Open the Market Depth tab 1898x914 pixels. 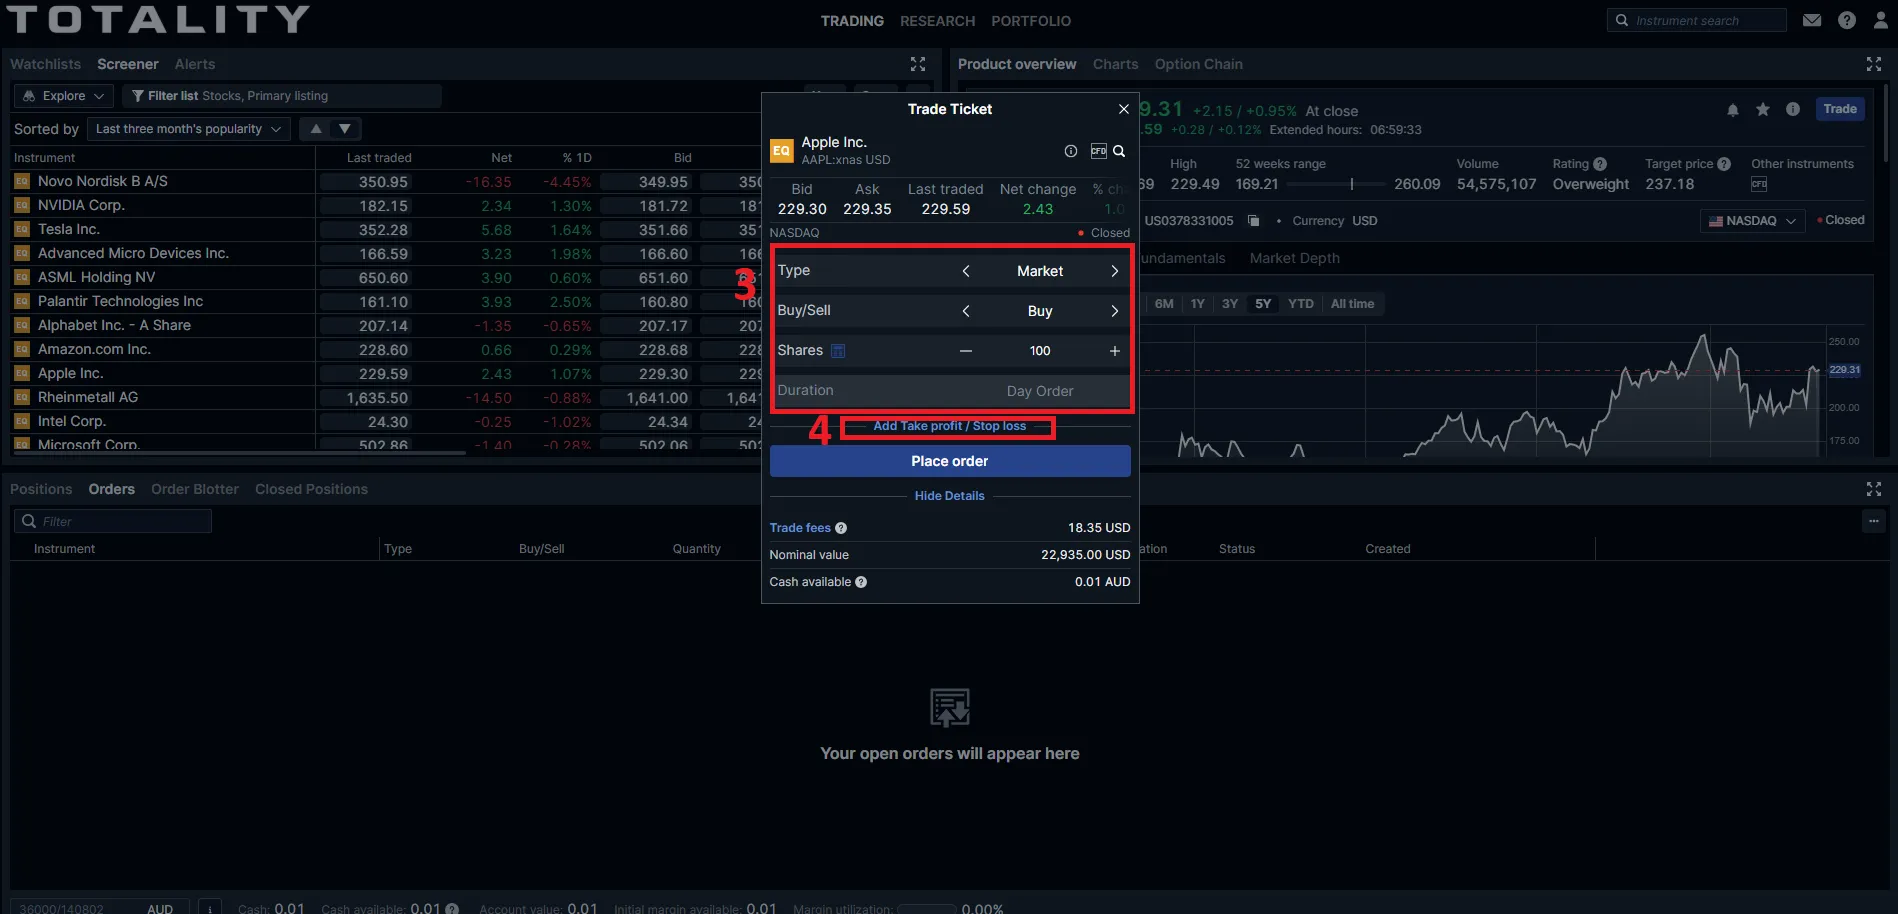[x=1294, y=258]
